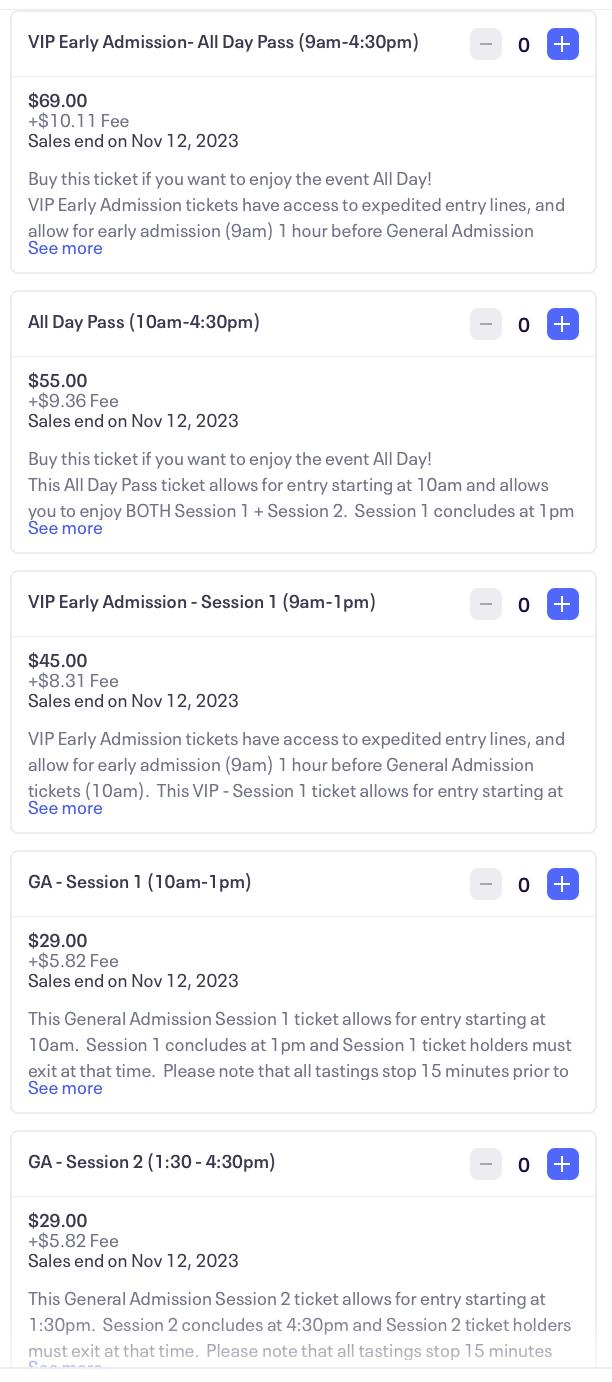This screenshot has height=1382, width=612.
Task: Click the minus icon for VIP All Day Pass
Action: coord(486,44)
